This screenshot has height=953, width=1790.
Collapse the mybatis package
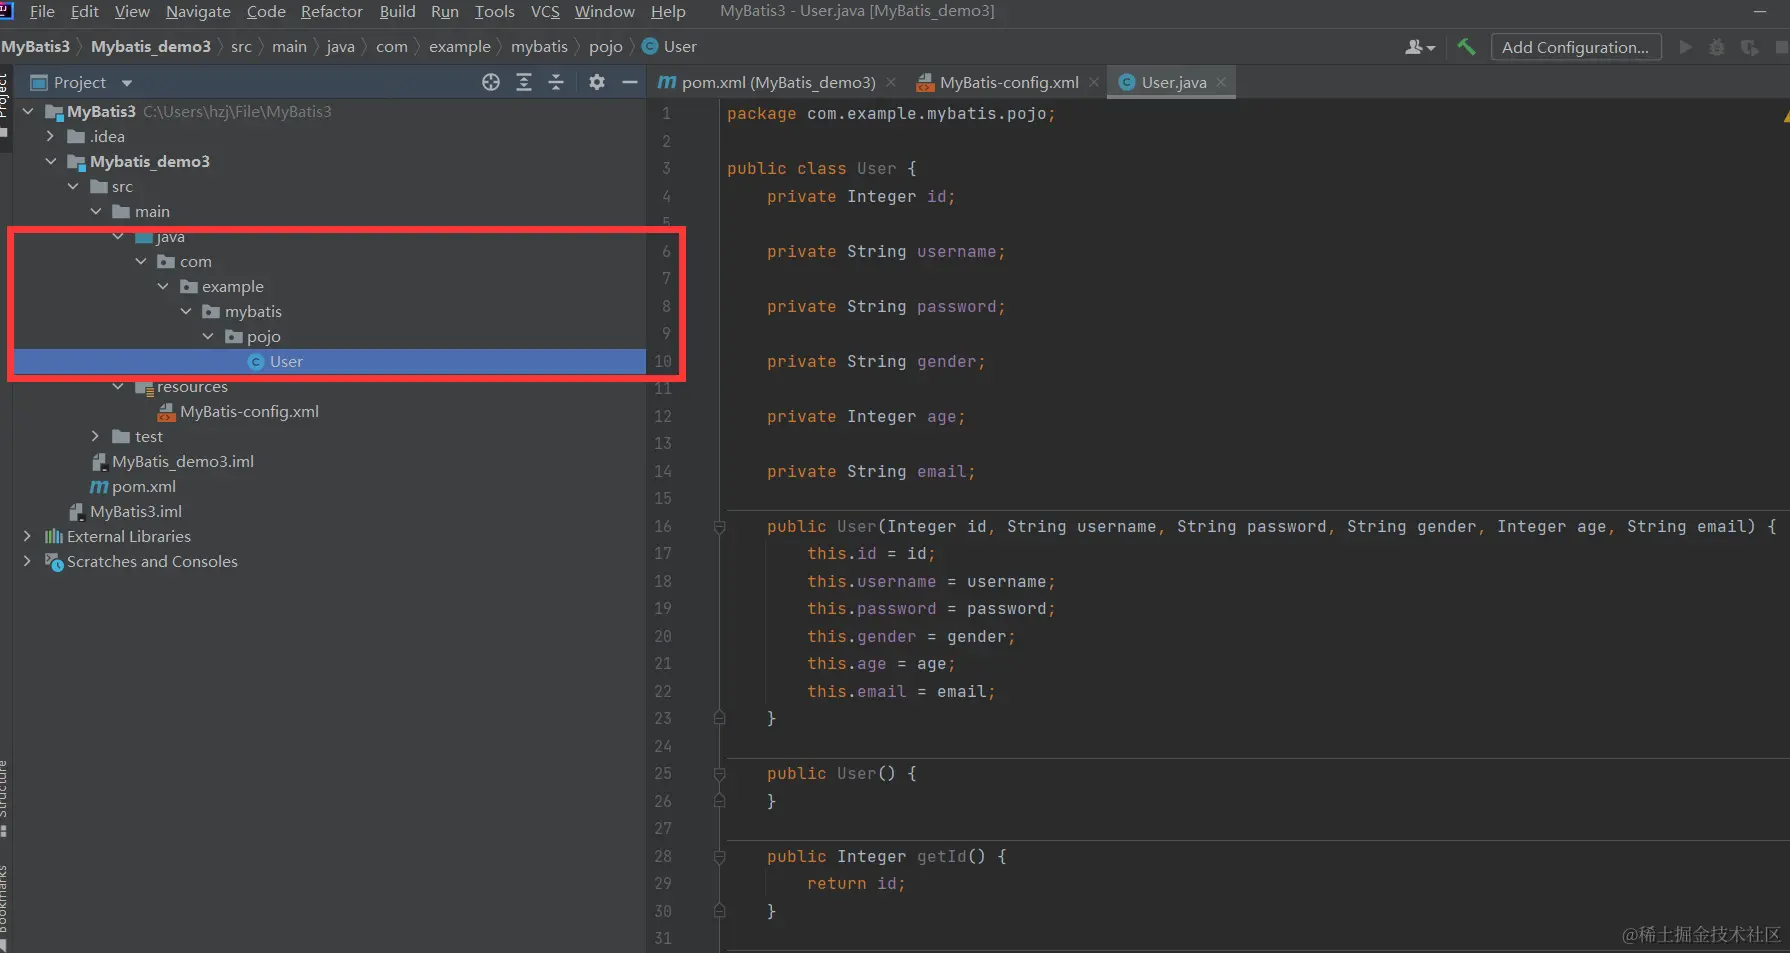pyautogui.click(x=186, y=311)
